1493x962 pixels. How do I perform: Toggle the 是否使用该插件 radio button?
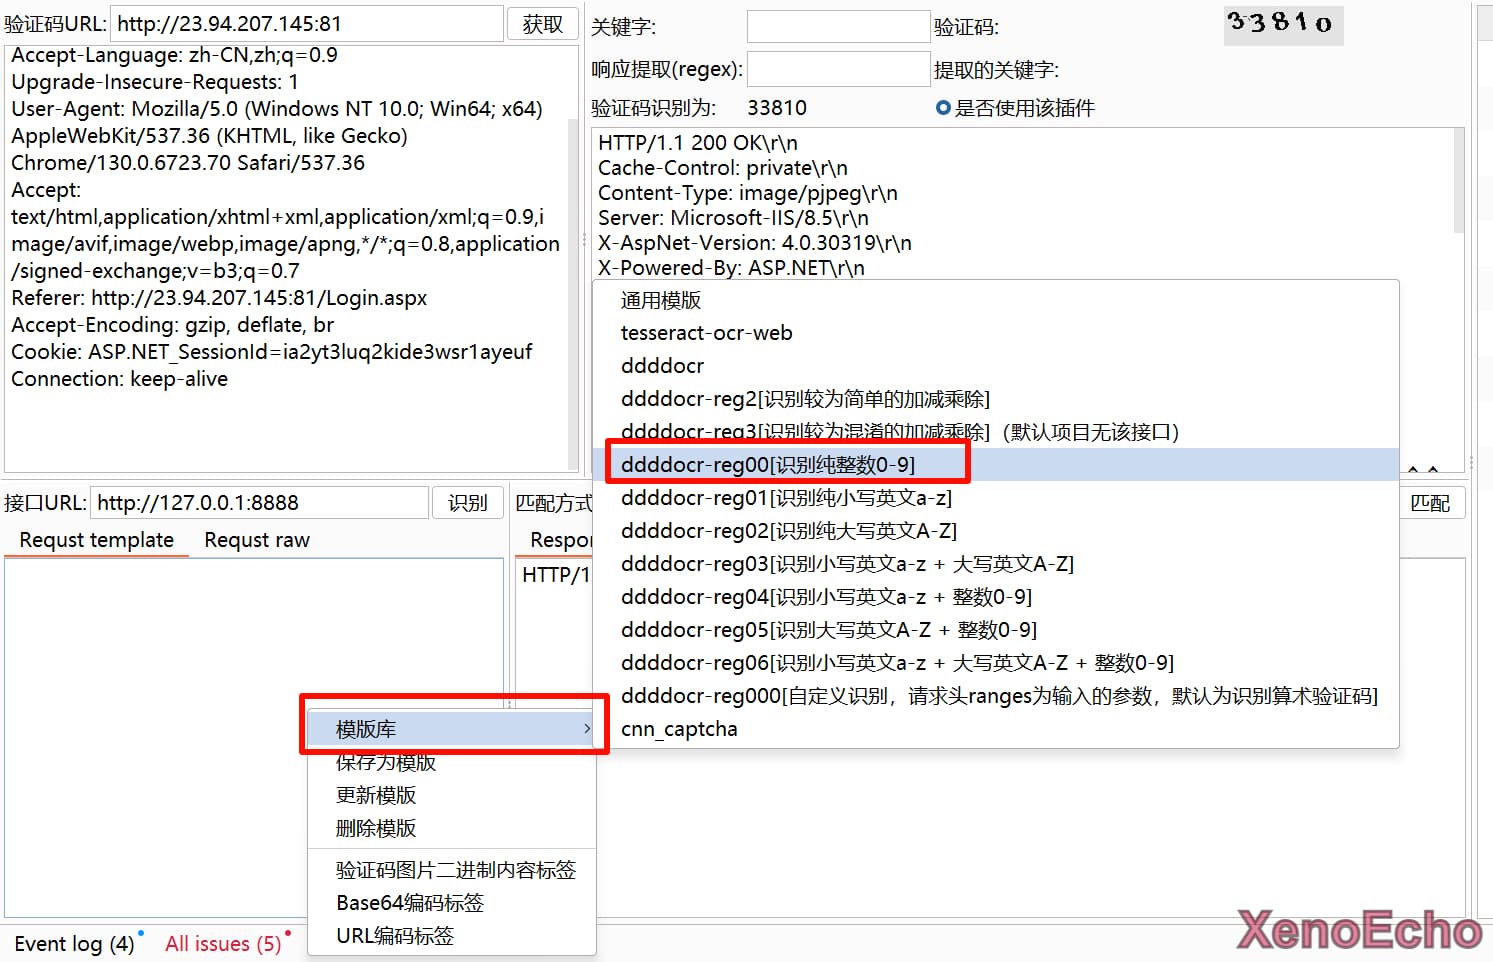pyautogui.click(x=942, y=108)
